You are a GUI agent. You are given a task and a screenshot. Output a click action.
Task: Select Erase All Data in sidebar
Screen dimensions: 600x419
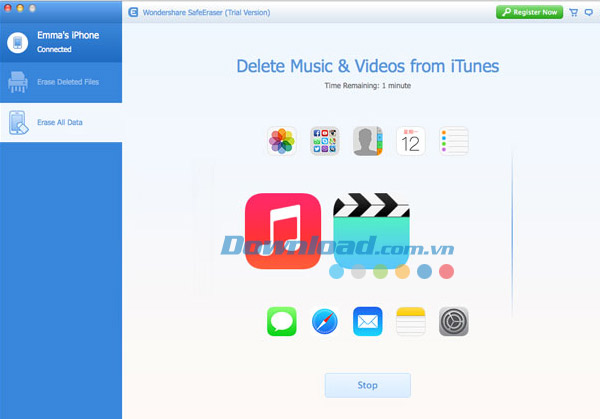tap(61, 122)
